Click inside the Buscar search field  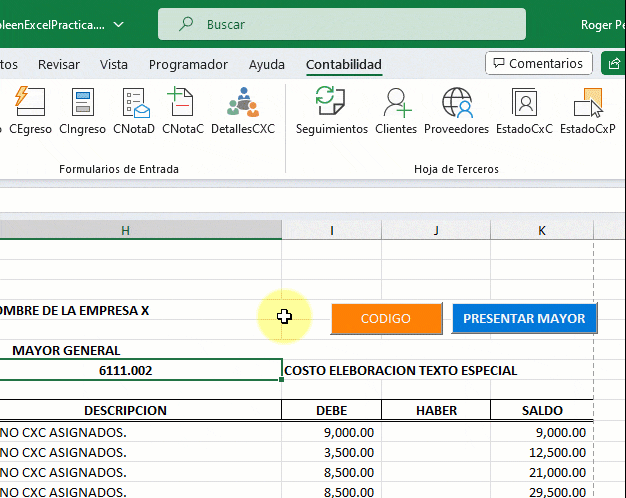pos(342,24)
